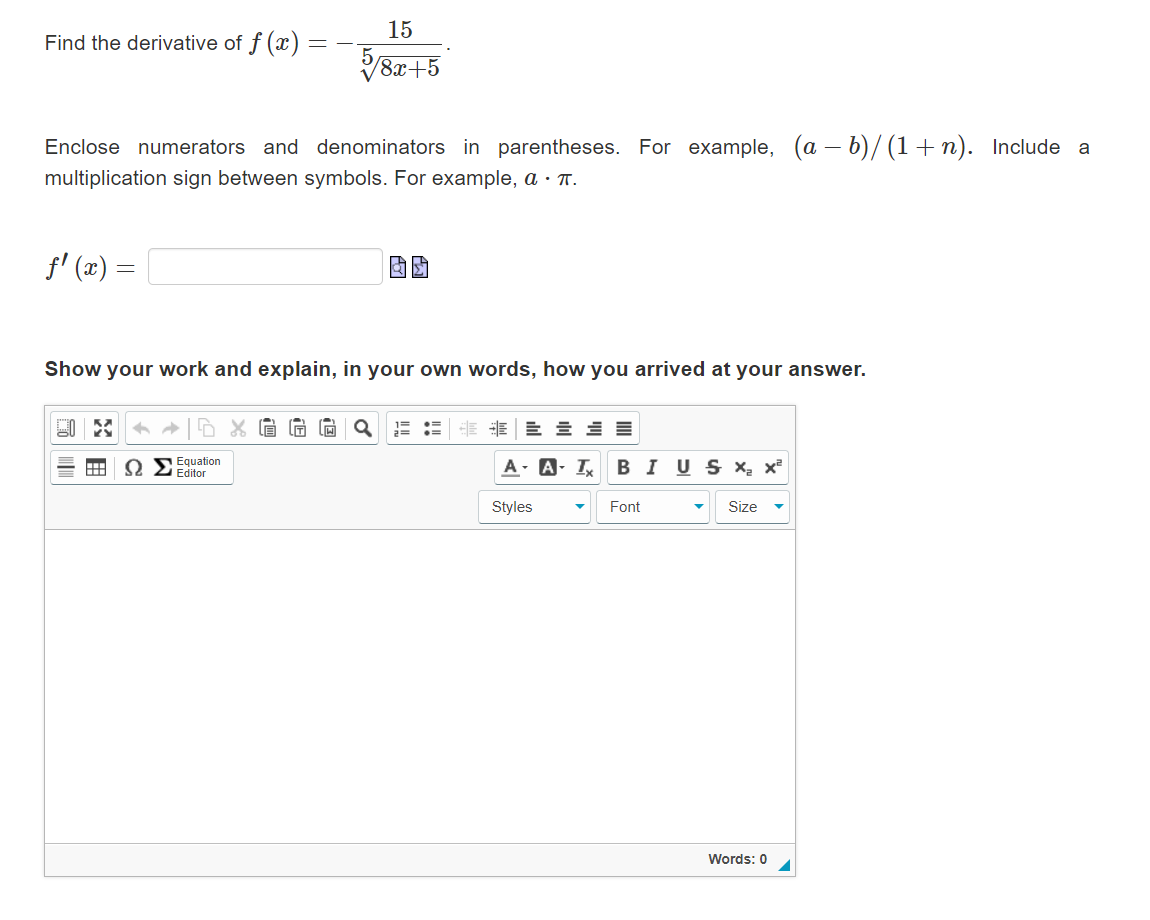Viewport: 1150px width, 920px height.
Task: Apply a numbered list
Action: pyautogui.click(x=402, y=428)
